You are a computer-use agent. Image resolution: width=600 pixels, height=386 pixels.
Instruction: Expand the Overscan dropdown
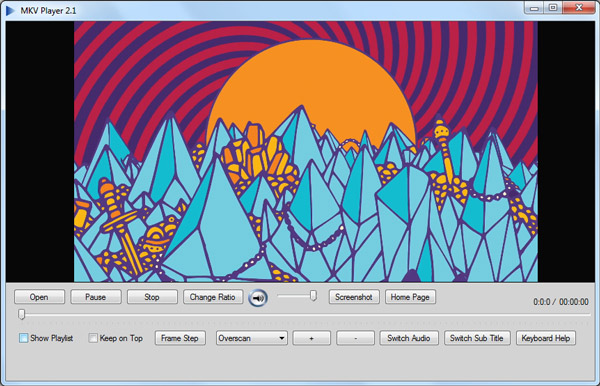point(251,338)
